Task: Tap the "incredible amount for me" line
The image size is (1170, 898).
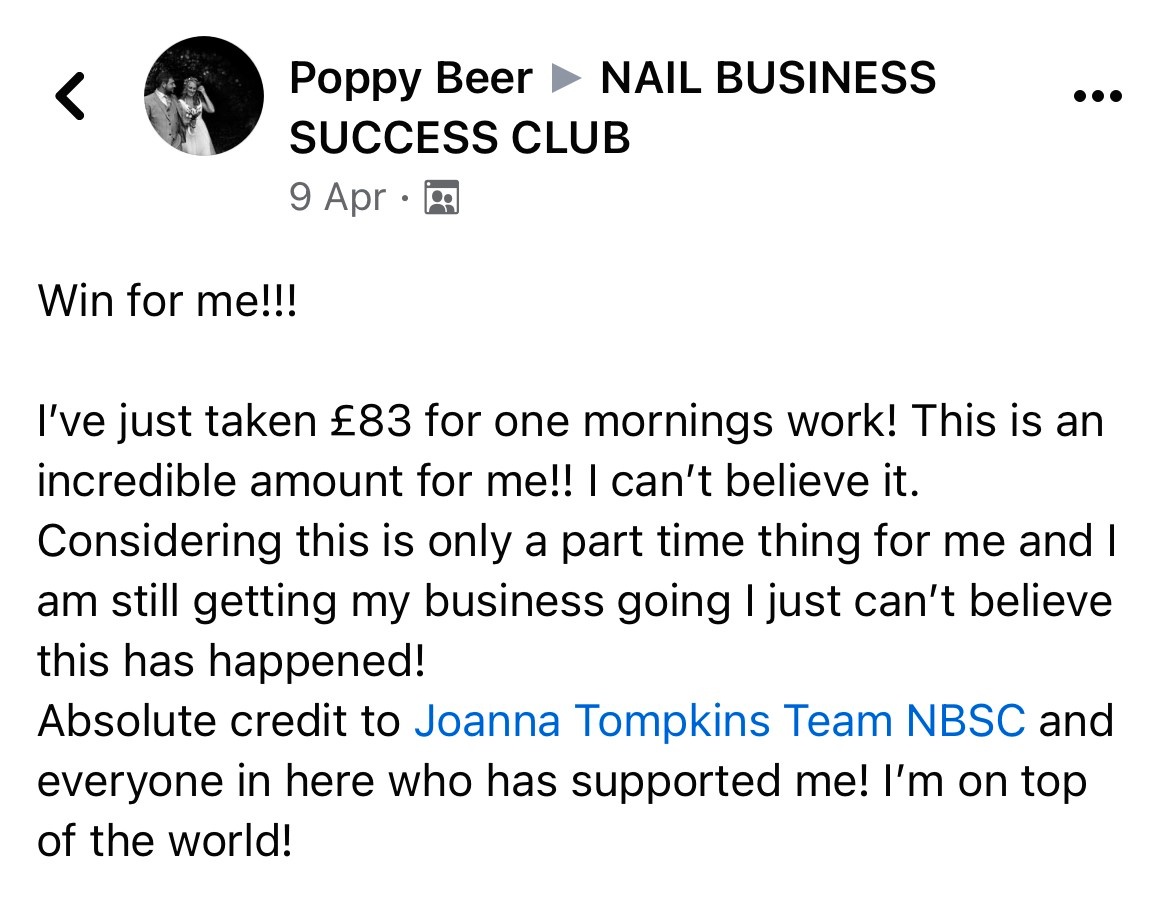Action: click(x=478, y=481)
